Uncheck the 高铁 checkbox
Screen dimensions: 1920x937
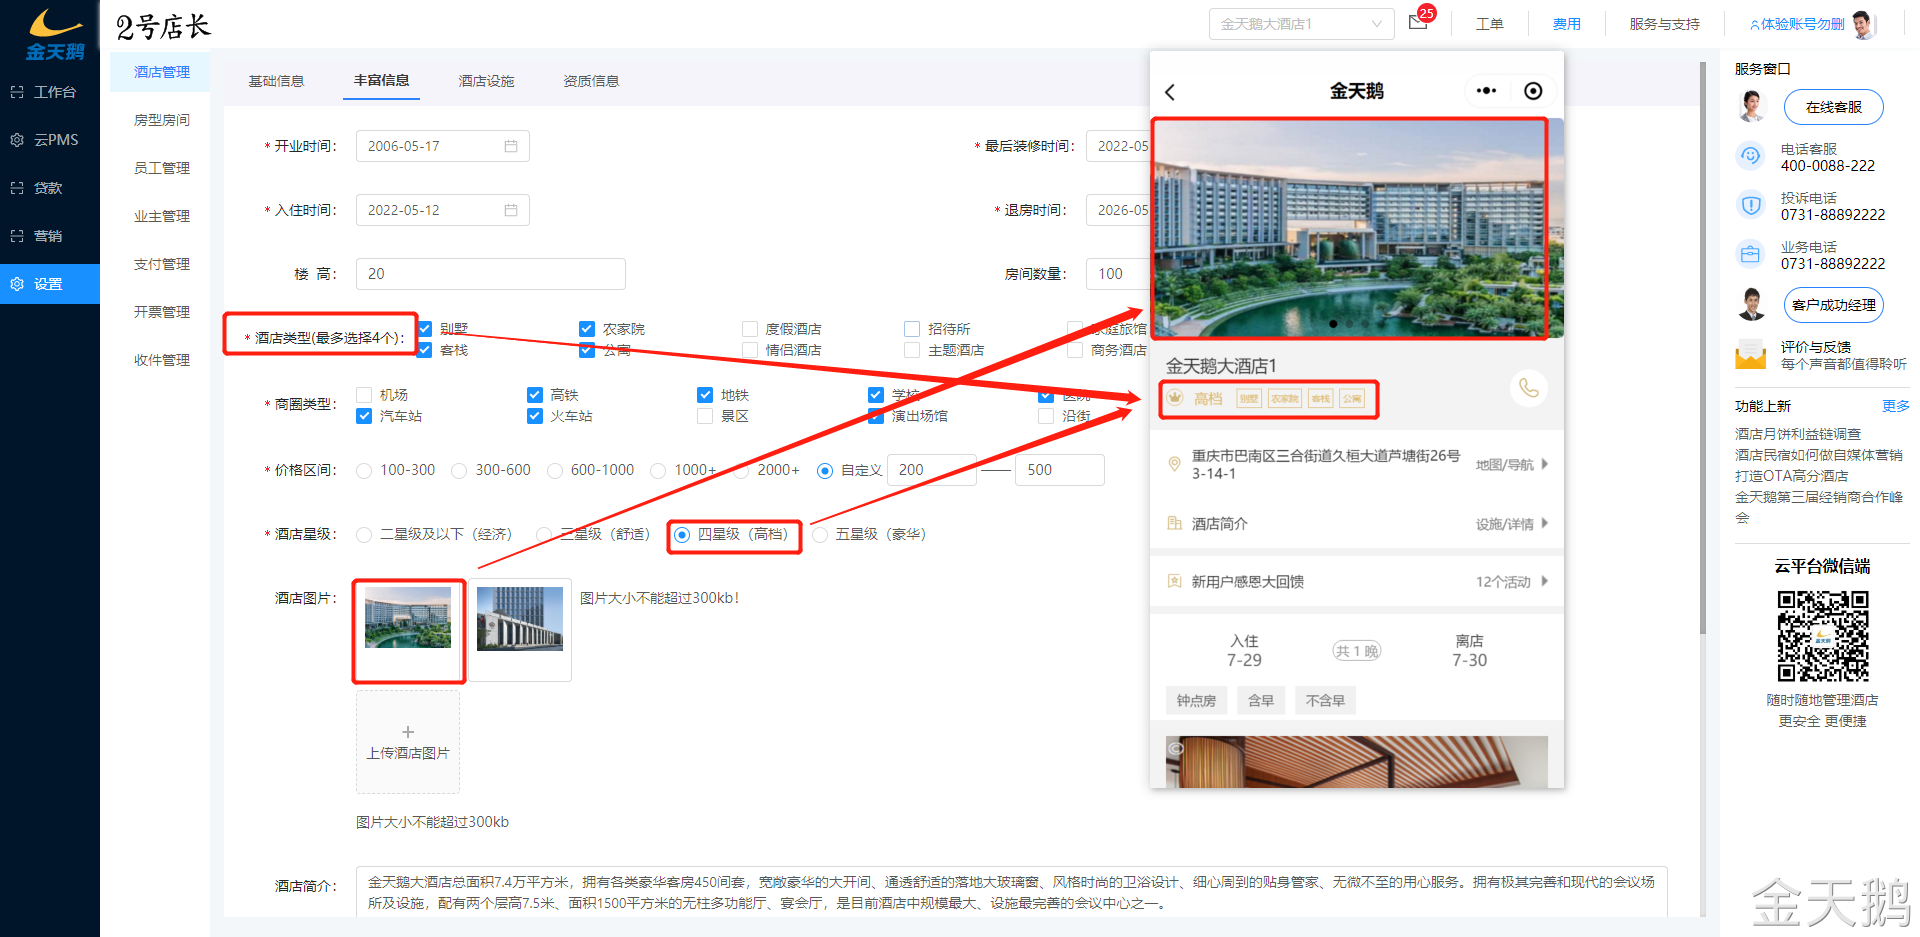535,395
